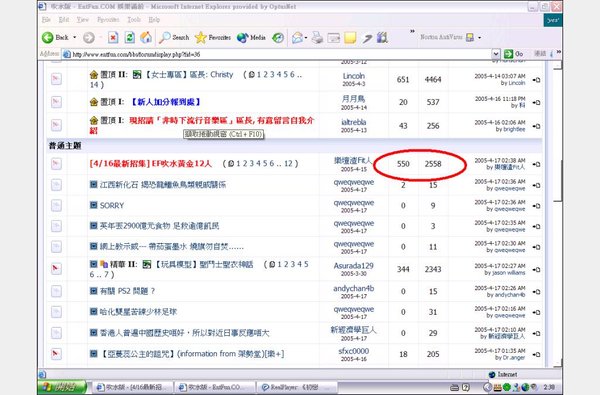Viewport: 600px width, 395px height.
Task: Go to last post on Asurada129 row
Action: tap(537, 269)
